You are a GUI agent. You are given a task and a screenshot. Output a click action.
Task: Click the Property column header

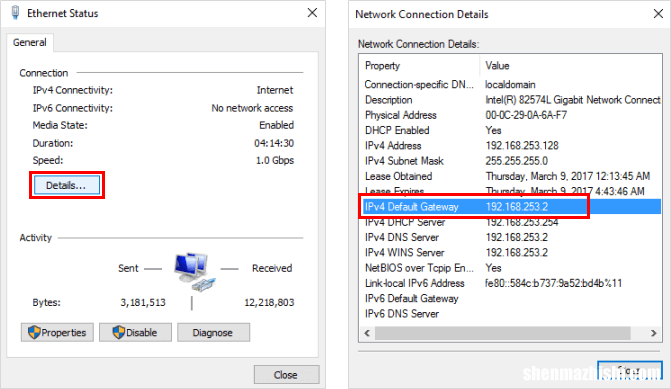[419, 65]
